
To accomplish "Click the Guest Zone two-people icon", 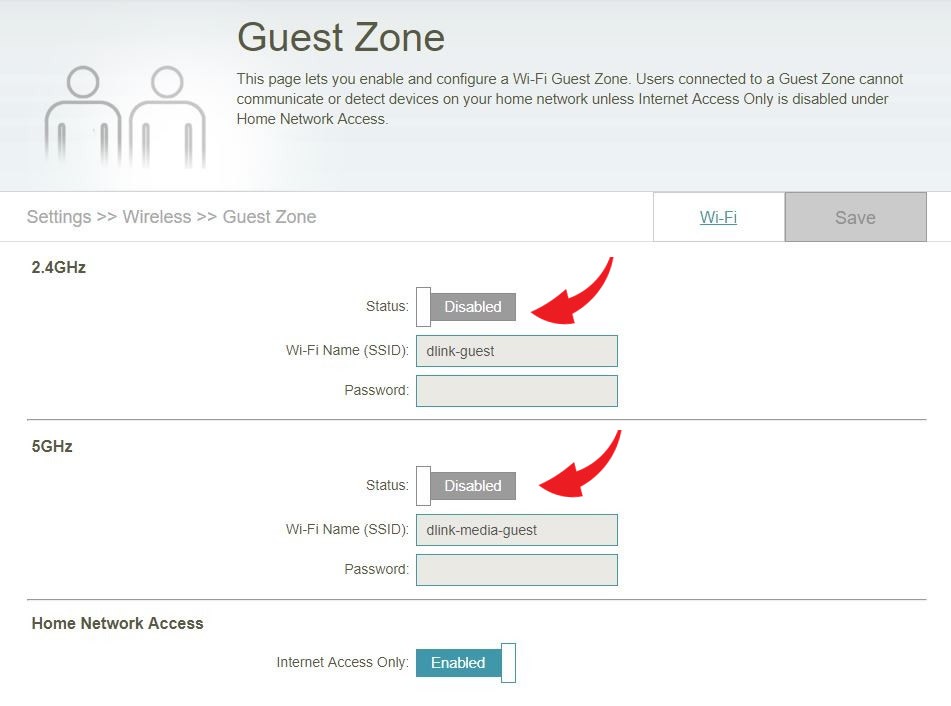I will click(x=126, y=116).
